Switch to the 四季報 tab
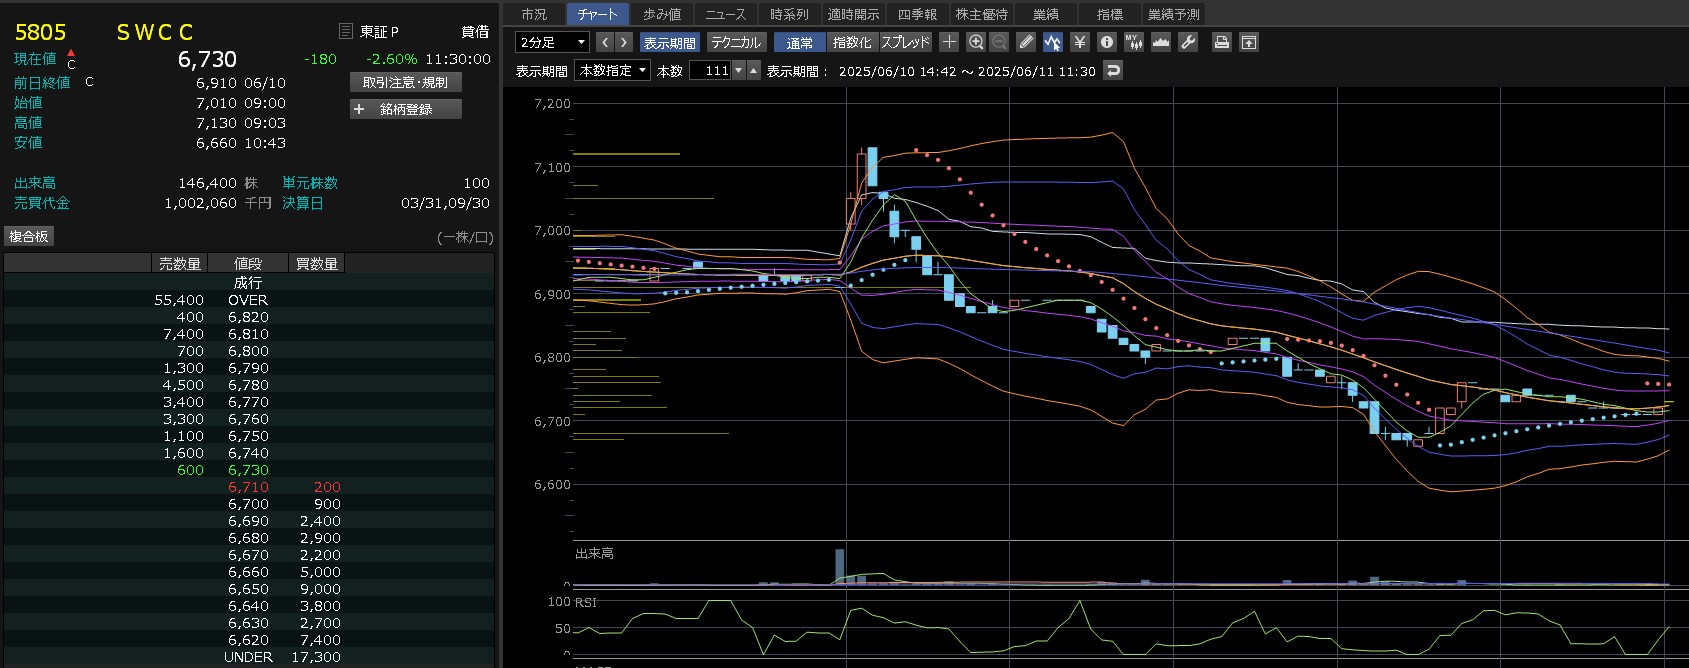This screenshot has width=1689, height=668. tap(918, 14)
